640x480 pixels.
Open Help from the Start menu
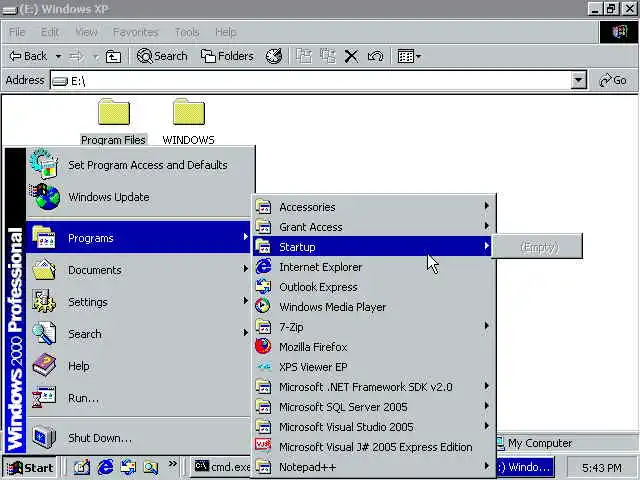point(139,366)
